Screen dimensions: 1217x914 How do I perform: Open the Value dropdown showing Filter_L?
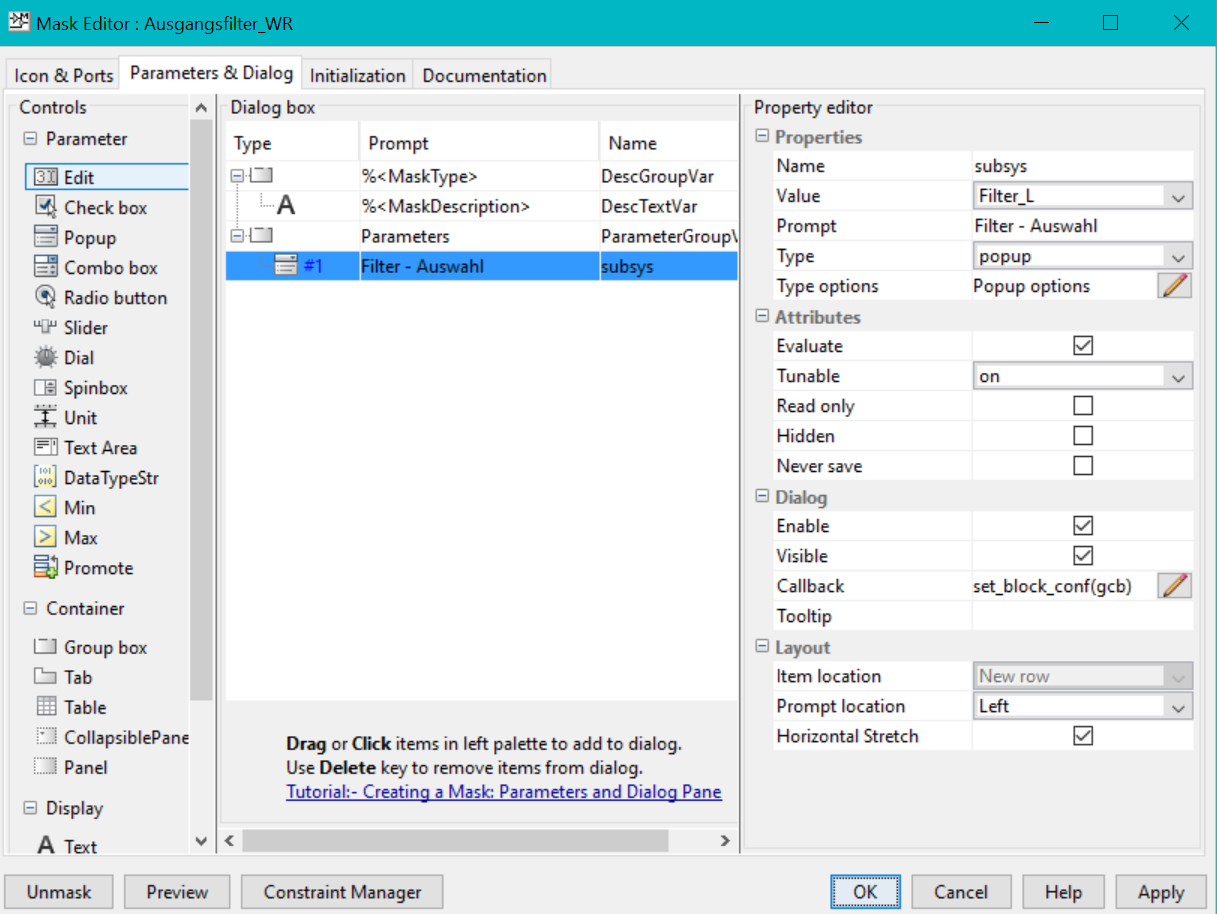click(1083, 196)
